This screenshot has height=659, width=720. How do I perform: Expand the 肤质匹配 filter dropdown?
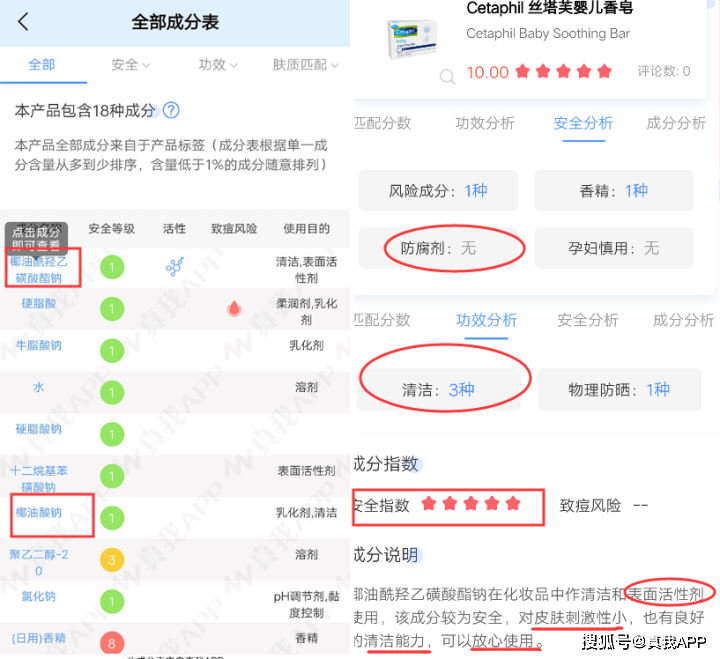click(x=305, y=65)
